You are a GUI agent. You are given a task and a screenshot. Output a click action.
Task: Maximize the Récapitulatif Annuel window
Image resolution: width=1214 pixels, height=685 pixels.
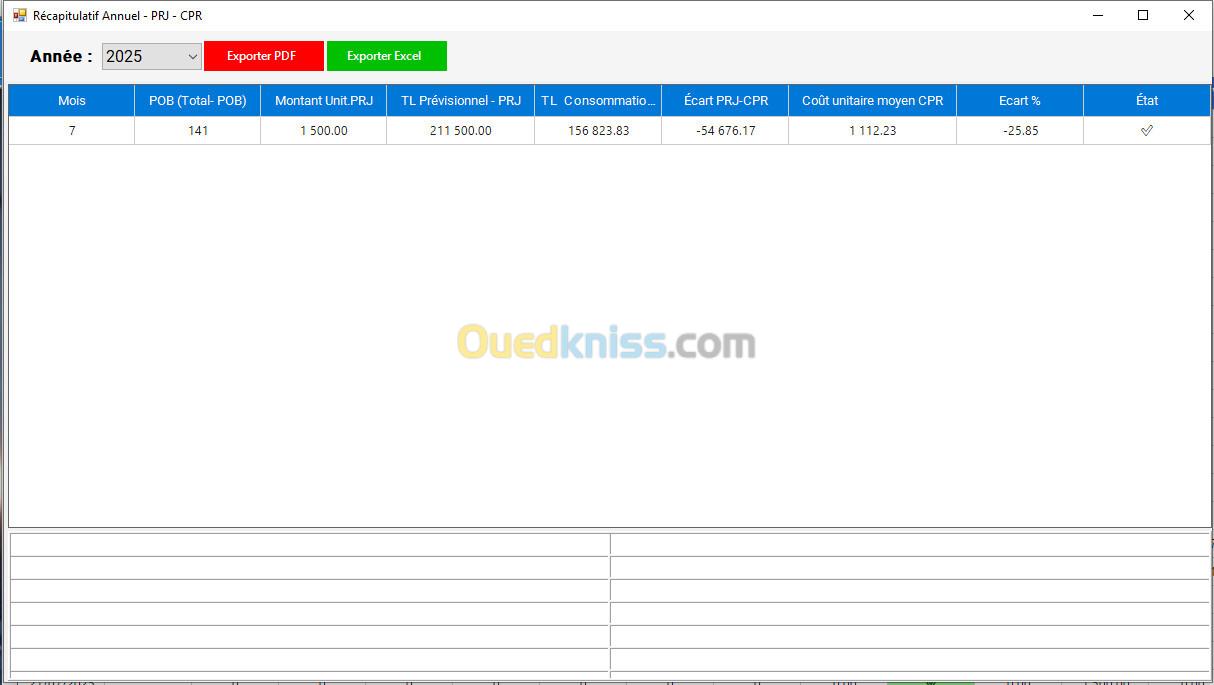(1143, 16)
